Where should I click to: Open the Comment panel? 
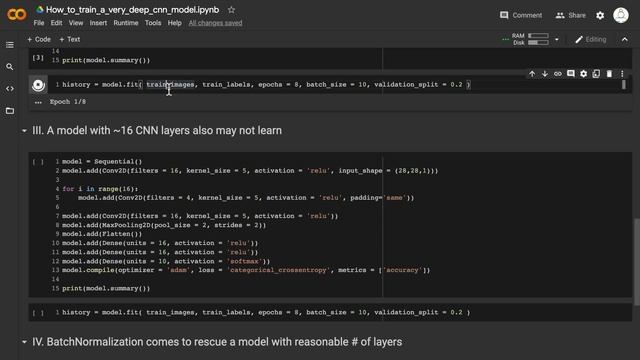[x=521, y=15]
